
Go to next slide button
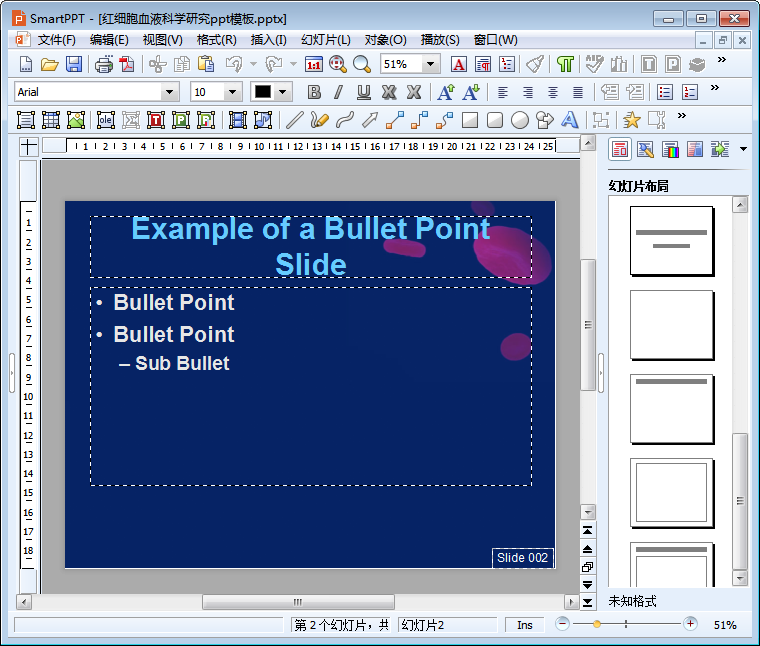(x=587, y=584)
